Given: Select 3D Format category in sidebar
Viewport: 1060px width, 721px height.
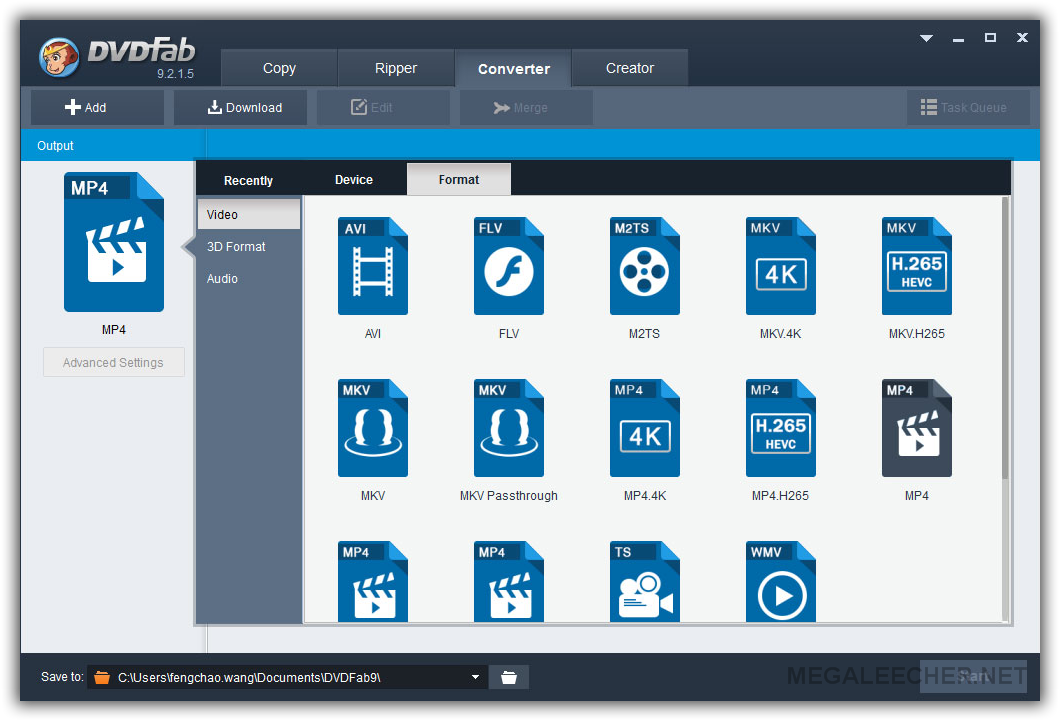Looking at the screenshot, I should [249, 247].
